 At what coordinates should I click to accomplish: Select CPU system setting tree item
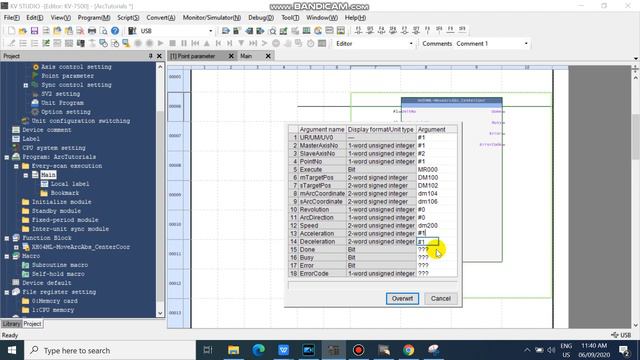tap(54, 148)
